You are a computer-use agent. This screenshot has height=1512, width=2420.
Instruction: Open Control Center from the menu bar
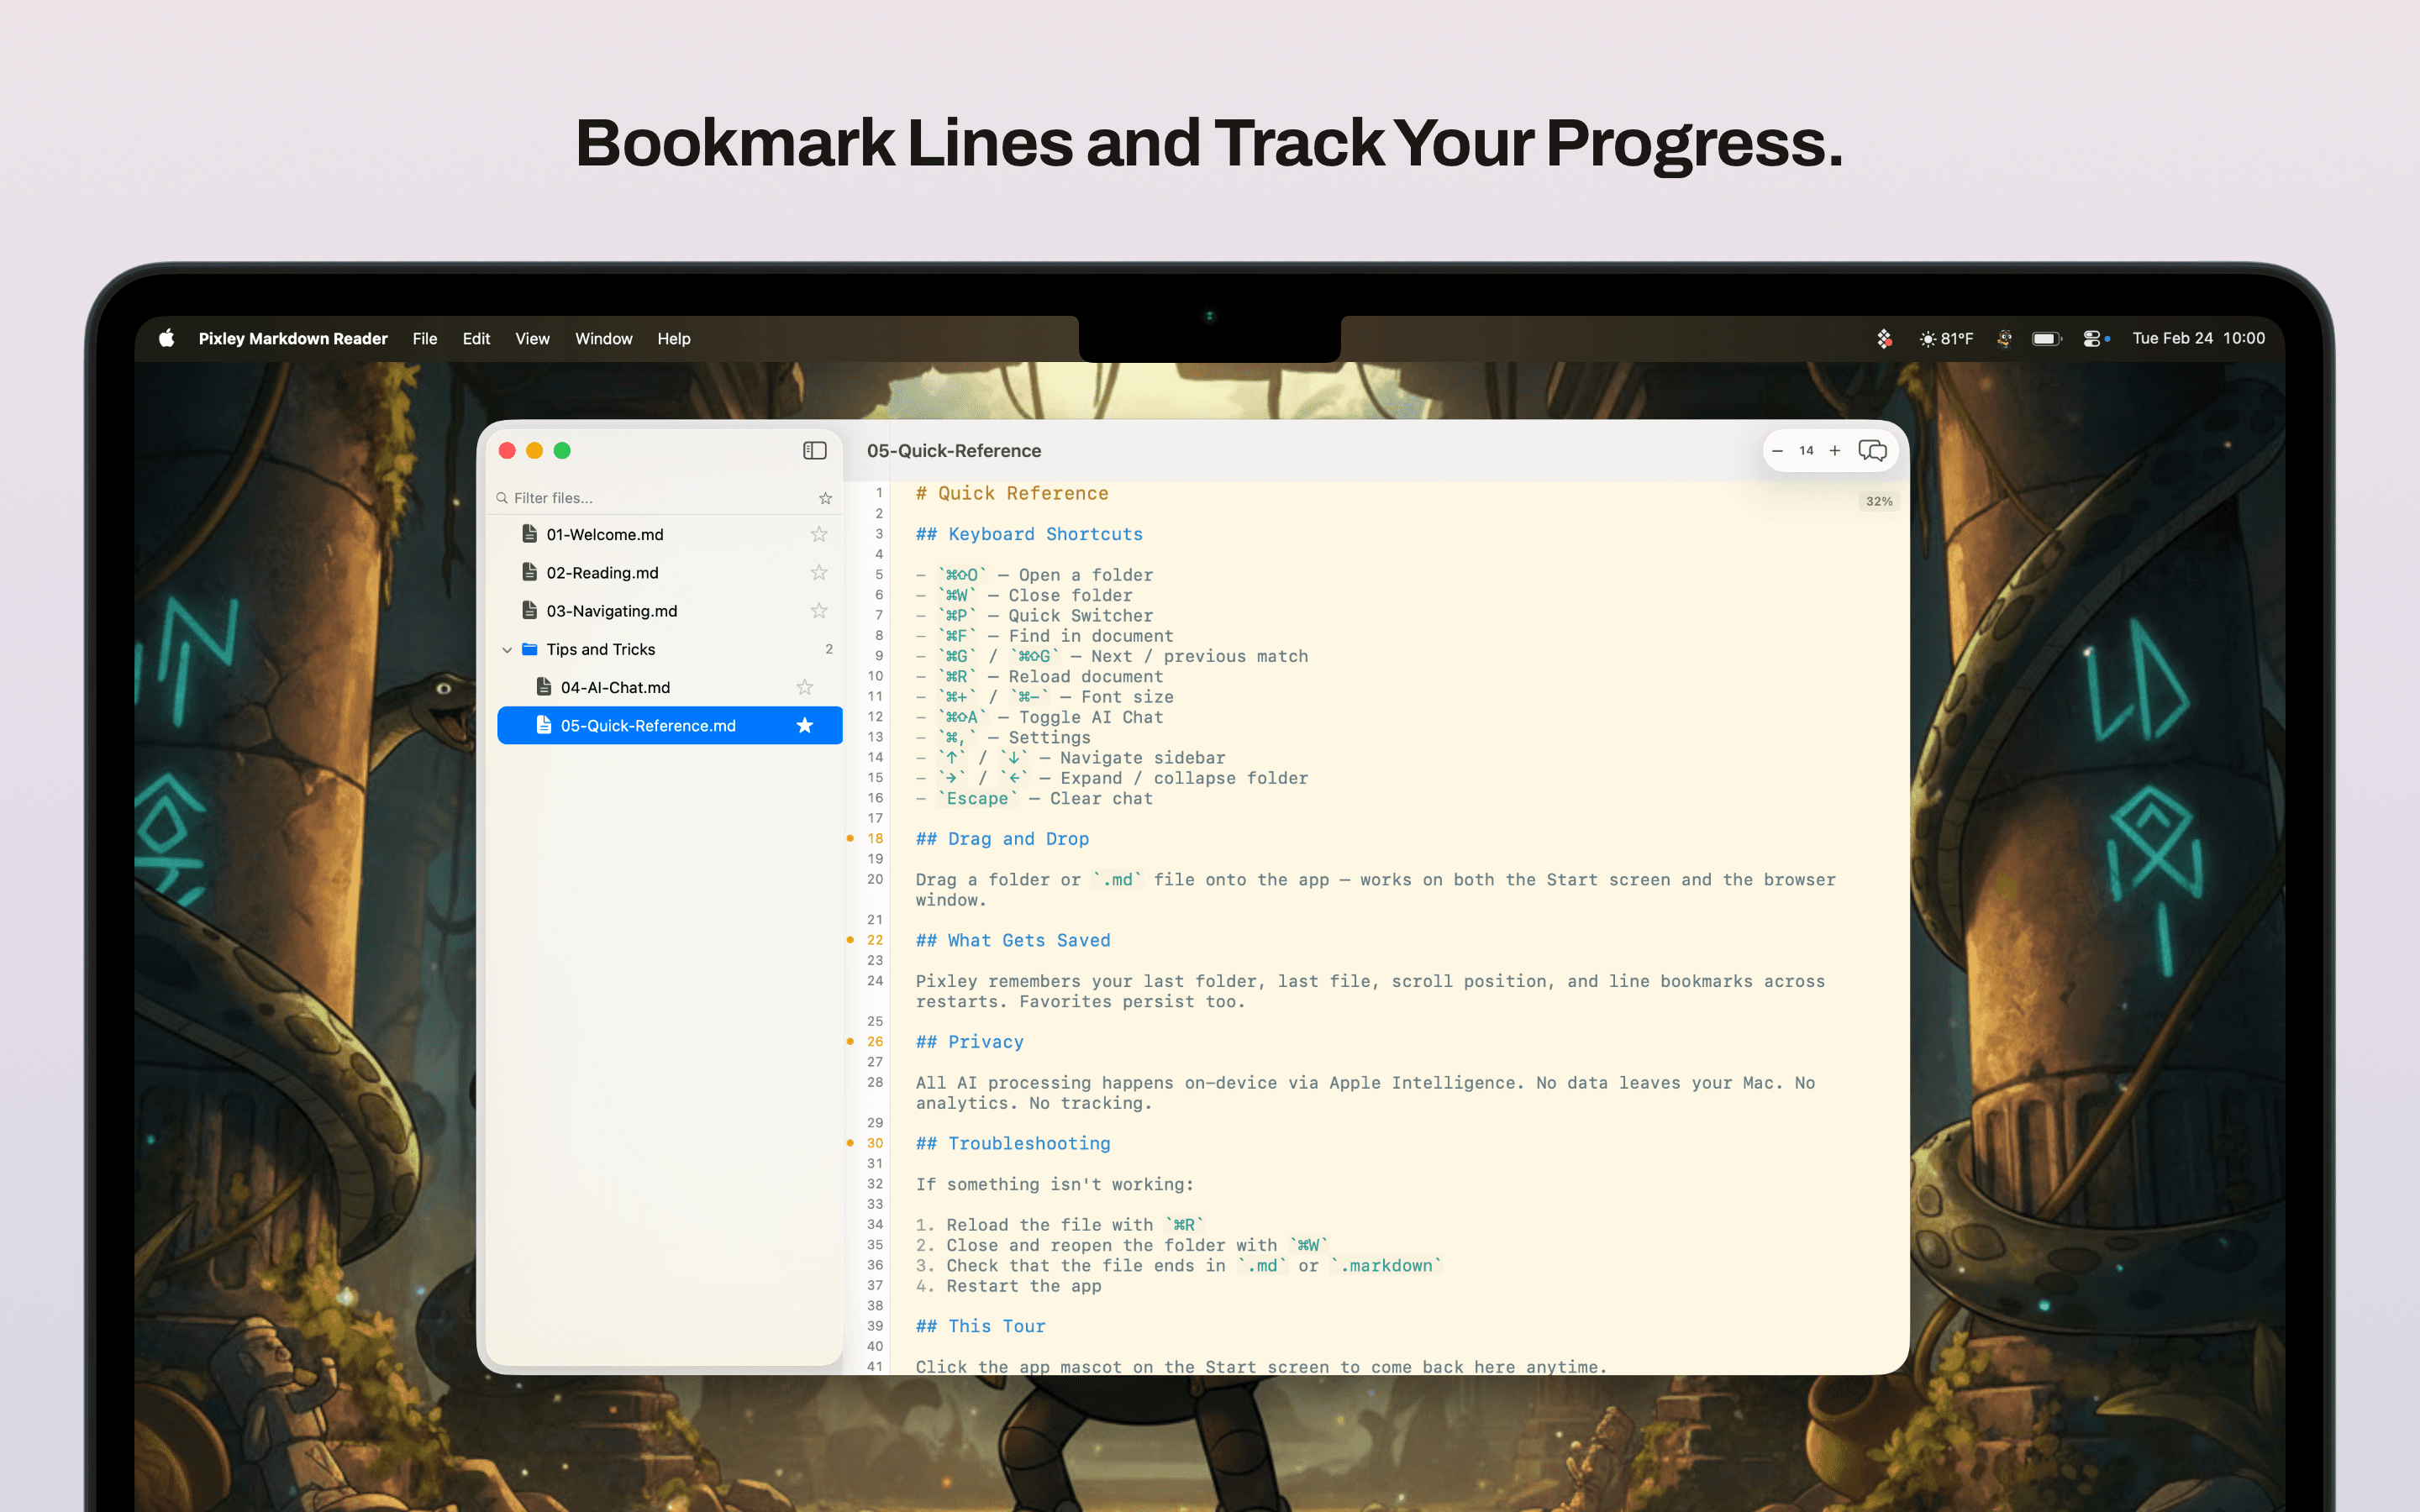[x=2093, y=338]
